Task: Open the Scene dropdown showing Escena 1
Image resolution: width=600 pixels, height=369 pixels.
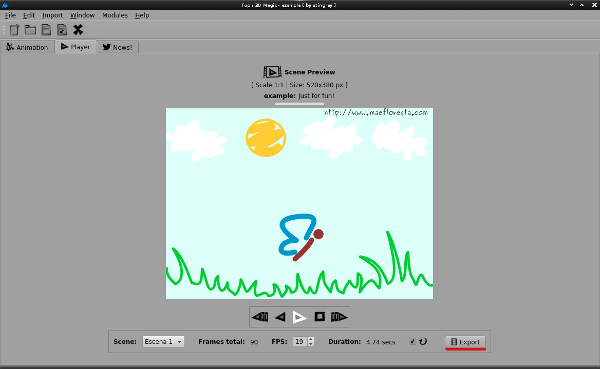Action: pyautogui.click(x=163, y=341)
